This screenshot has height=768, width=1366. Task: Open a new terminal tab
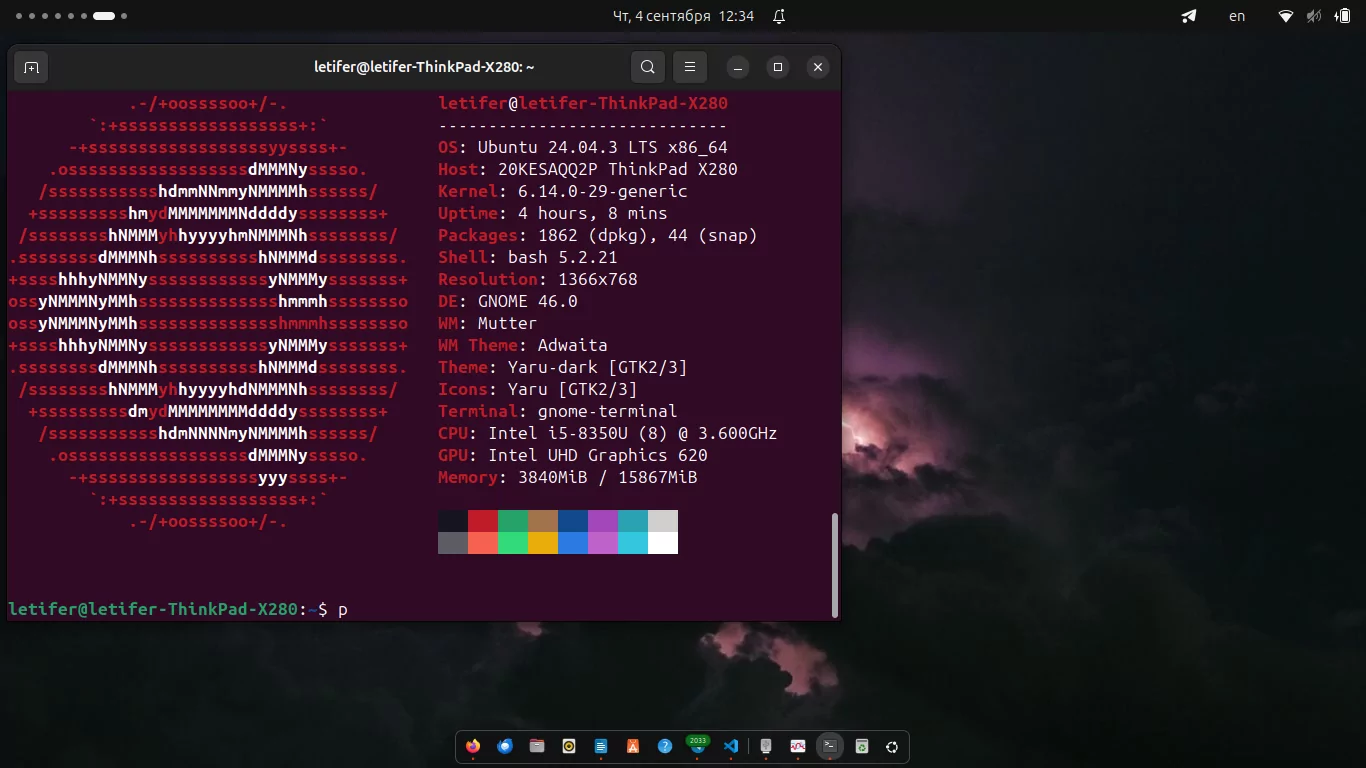[31, 67]
